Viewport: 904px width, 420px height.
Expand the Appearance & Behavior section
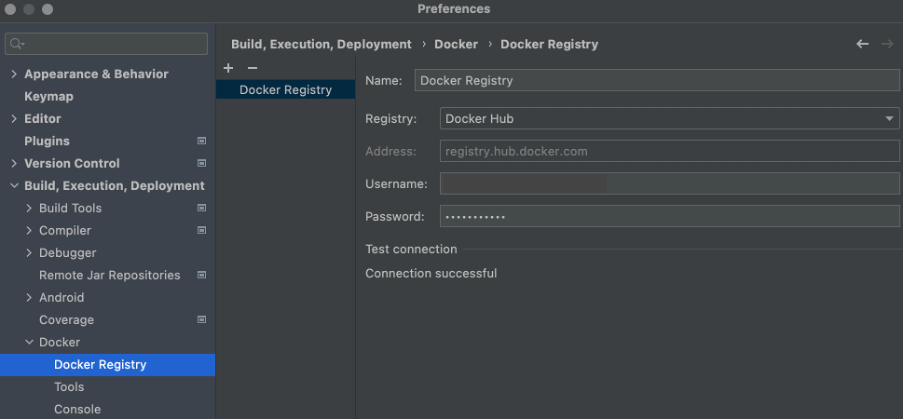(13, 74)
